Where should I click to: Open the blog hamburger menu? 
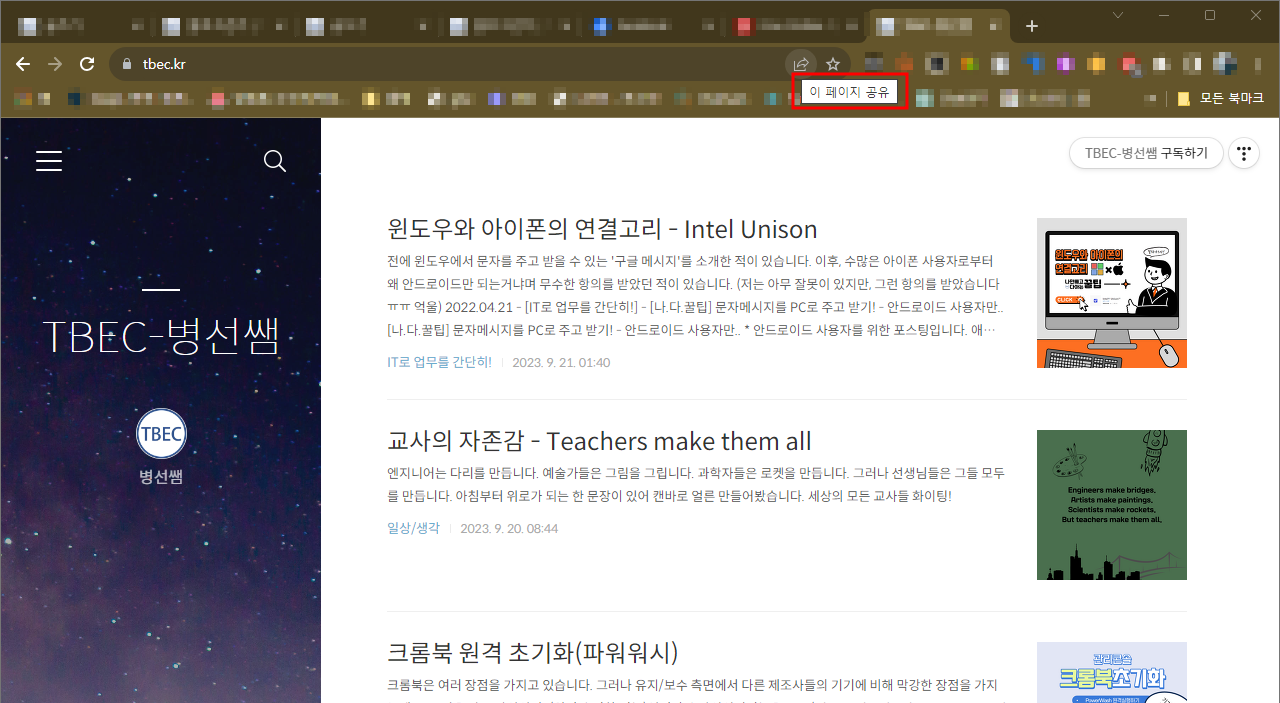tap(49, 161)
